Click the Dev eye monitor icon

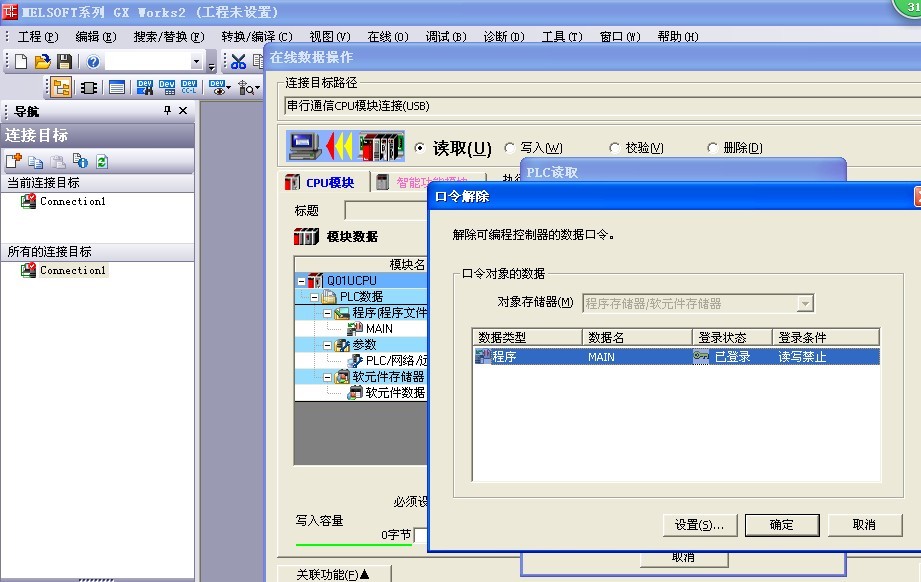pyautogui.click(x=218, y=88)
